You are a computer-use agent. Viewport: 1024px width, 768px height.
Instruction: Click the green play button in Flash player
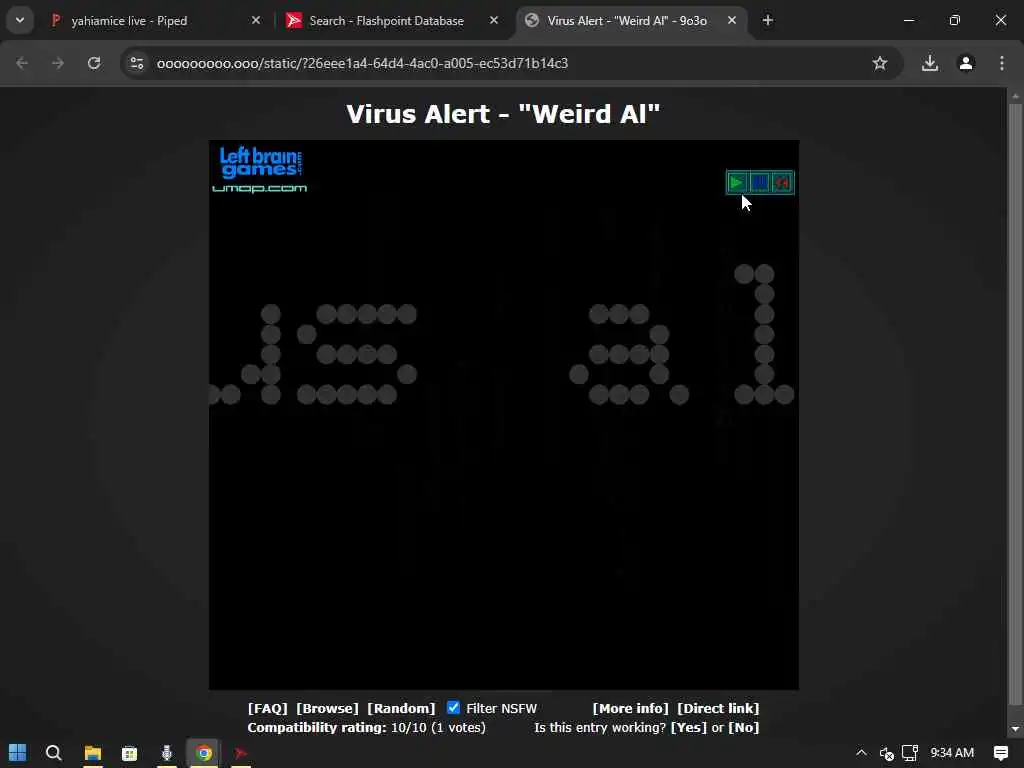pos(737,183)
